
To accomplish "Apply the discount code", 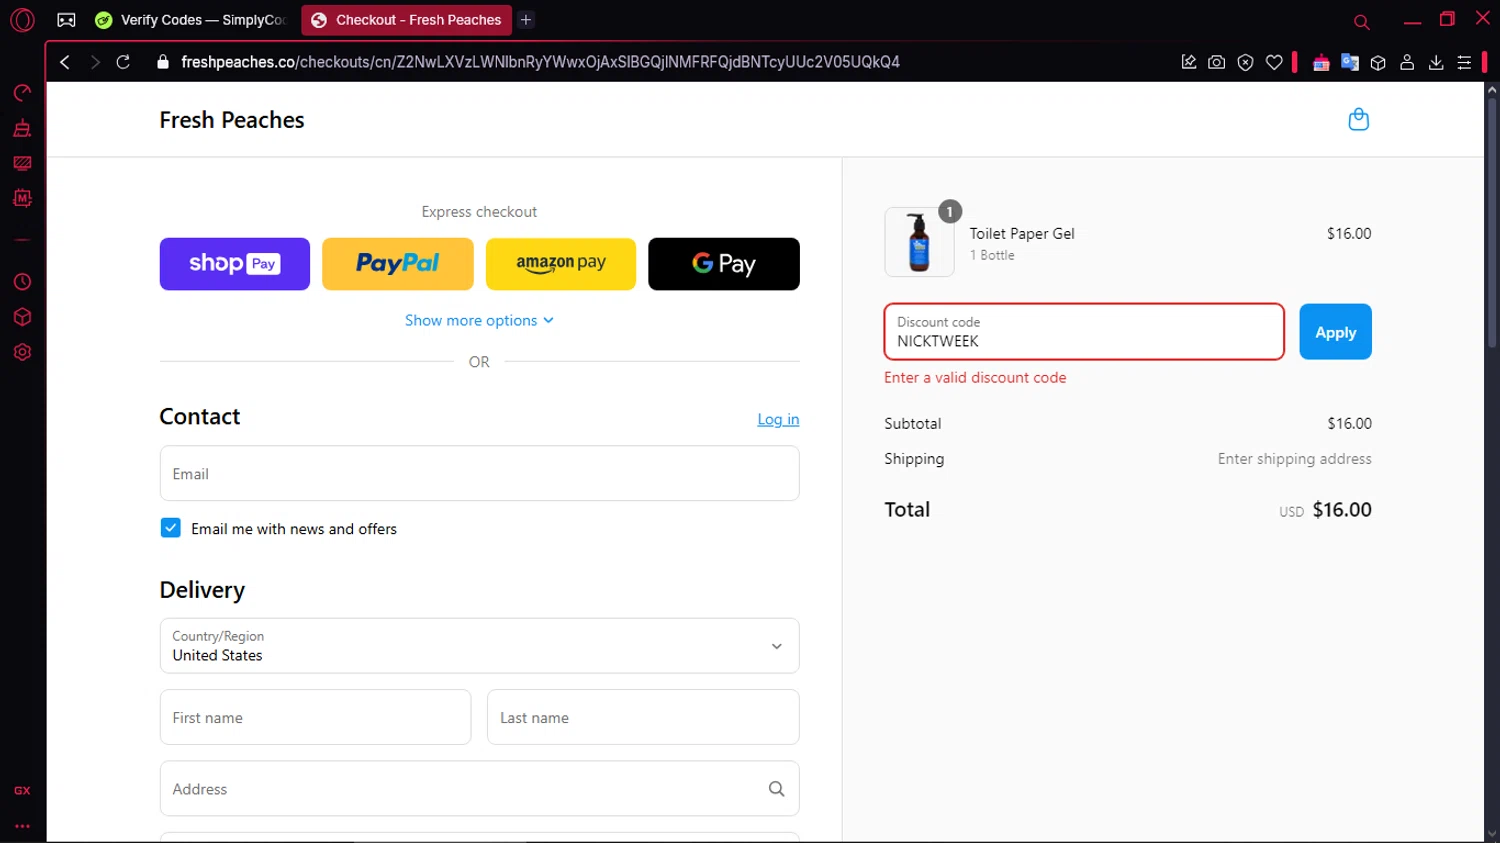I will [x=1335, y=332].
